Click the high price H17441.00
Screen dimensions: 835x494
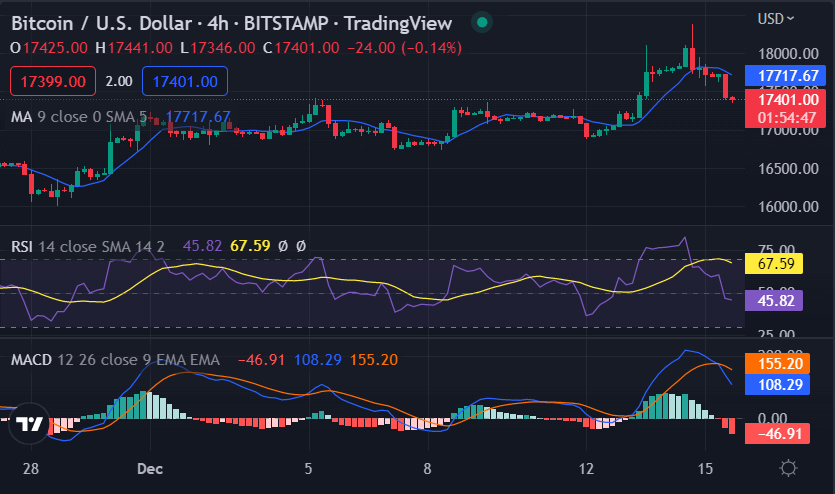click(x=134, y=48)
